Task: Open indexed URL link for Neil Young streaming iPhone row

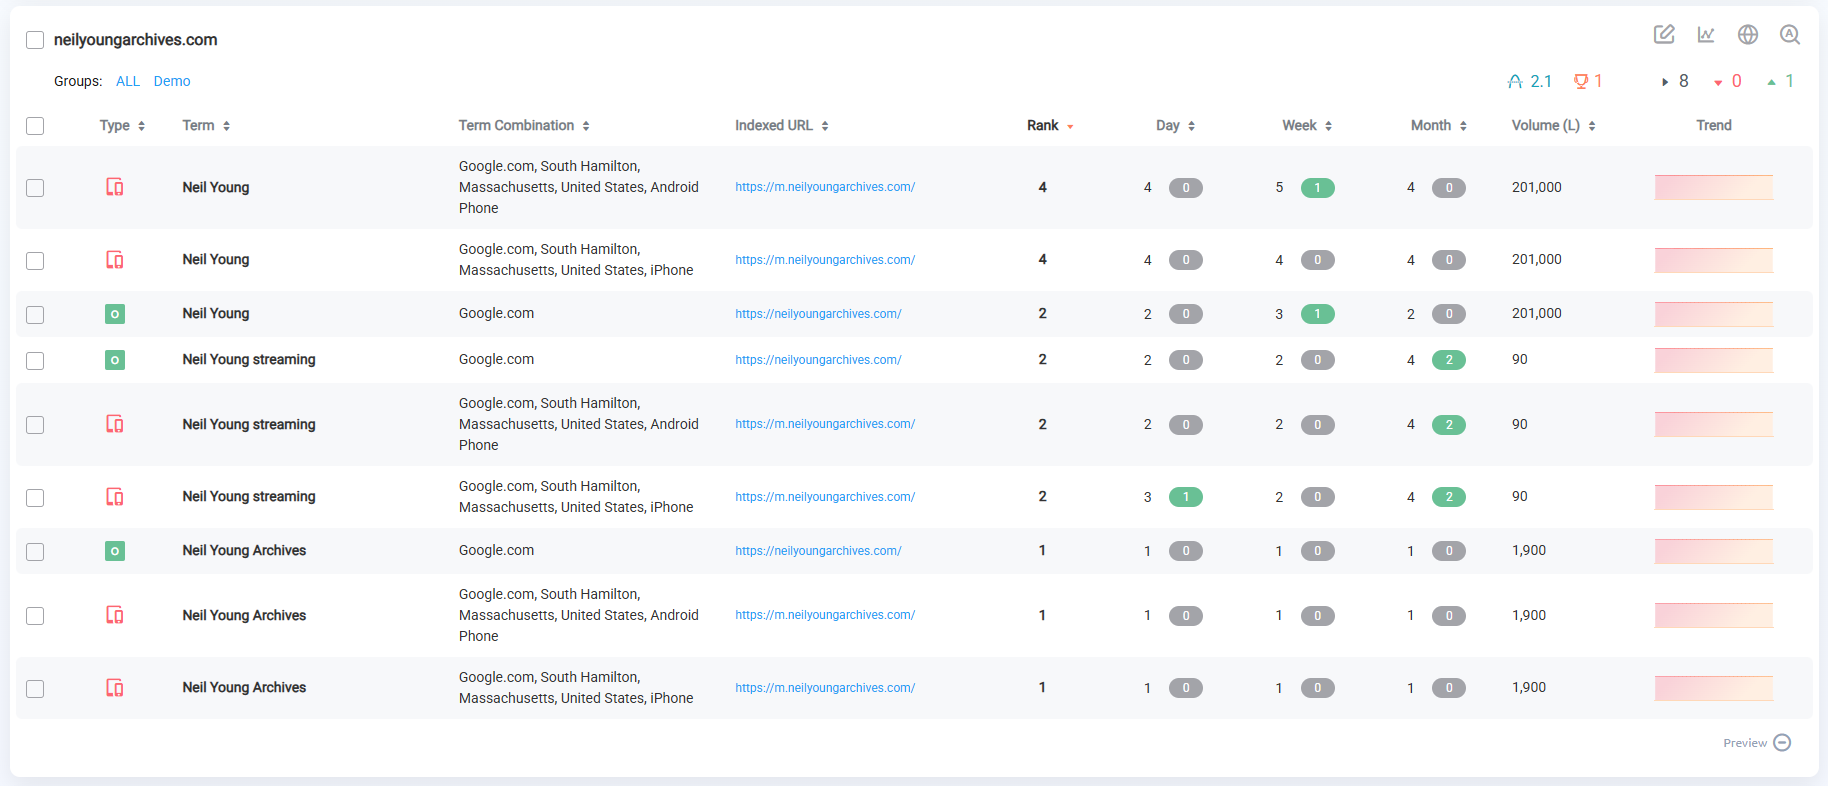Action: 825,497
